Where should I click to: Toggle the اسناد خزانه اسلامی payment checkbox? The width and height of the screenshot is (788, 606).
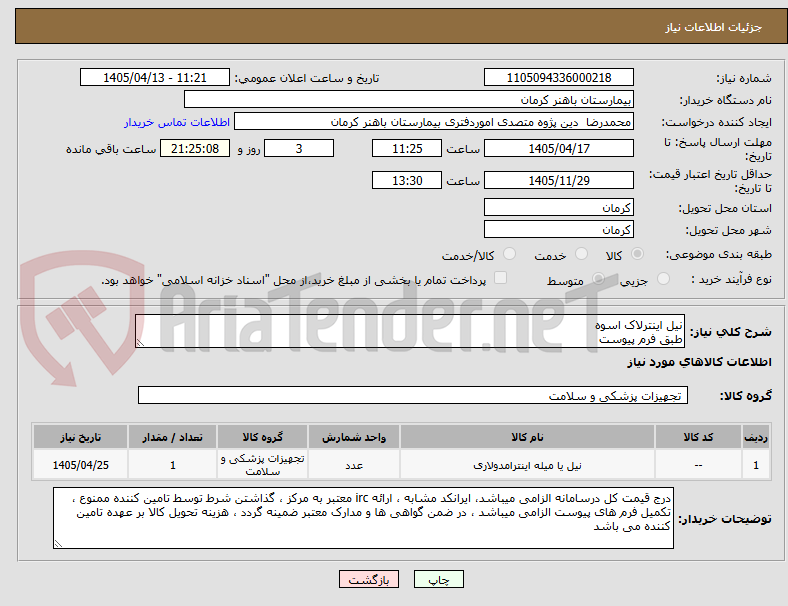(501, 278)
